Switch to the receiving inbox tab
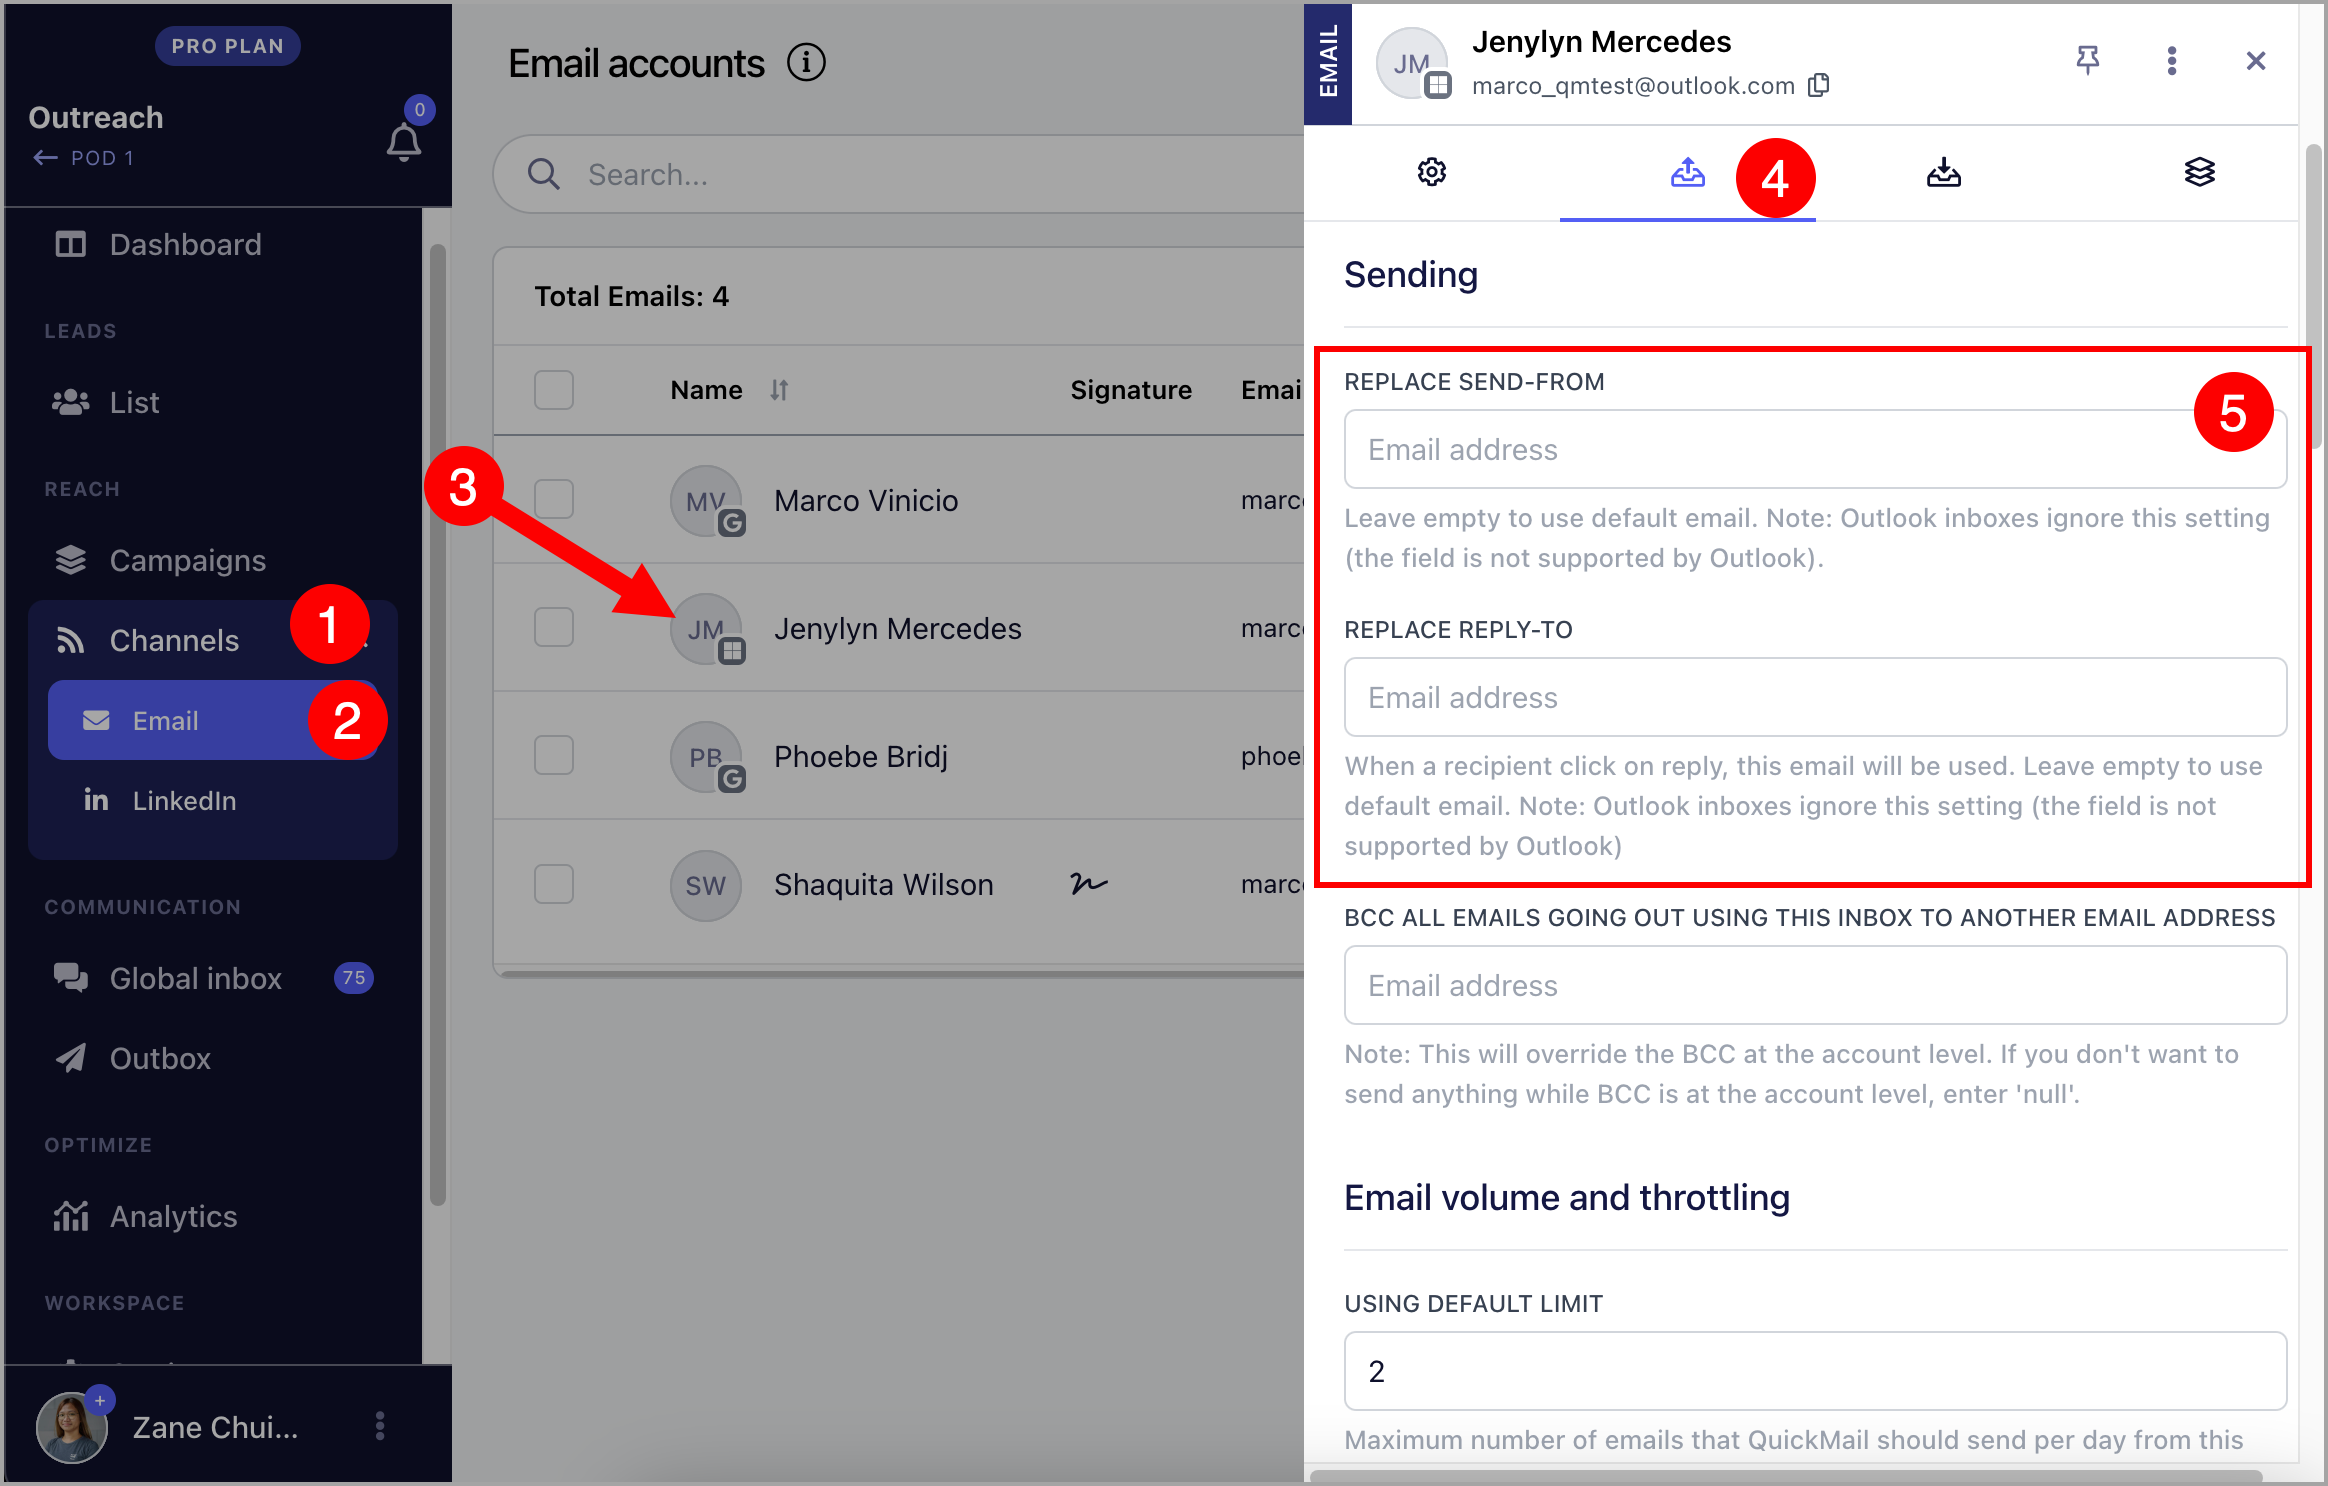 click(x=1944, y=172)
